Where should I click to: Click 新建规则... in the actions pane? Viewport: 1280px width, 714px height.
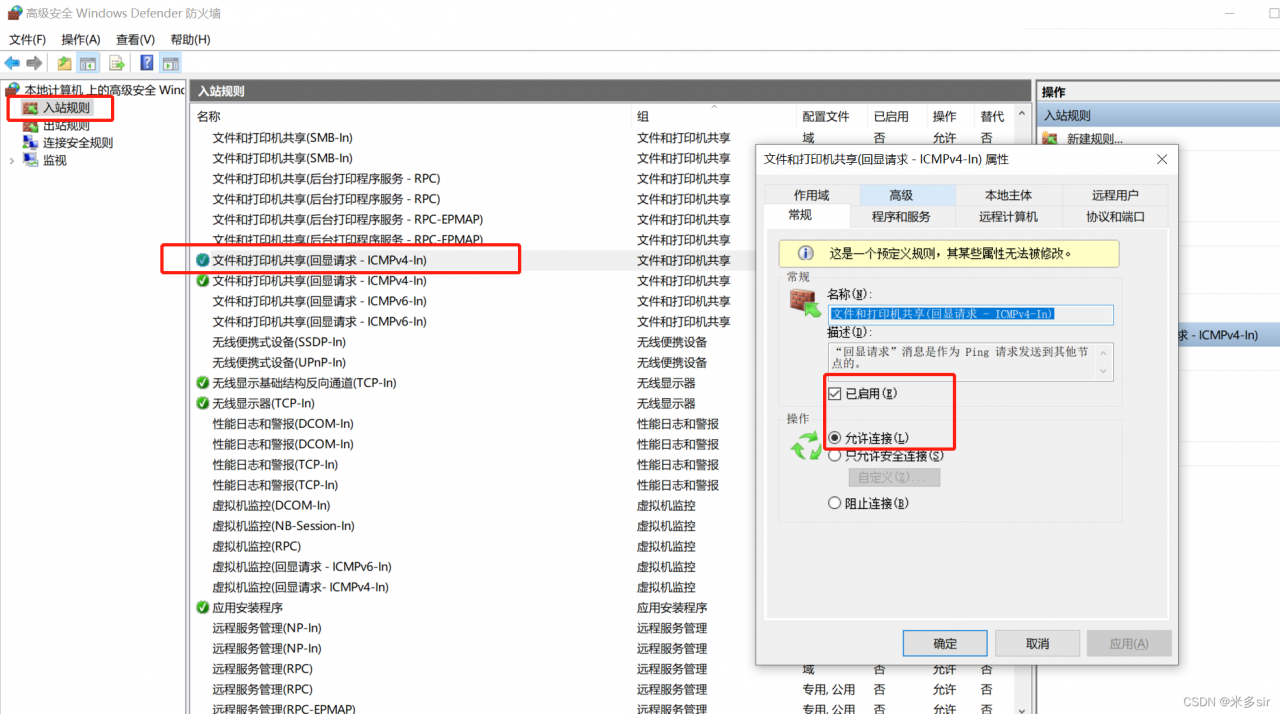click(1095, 139)
